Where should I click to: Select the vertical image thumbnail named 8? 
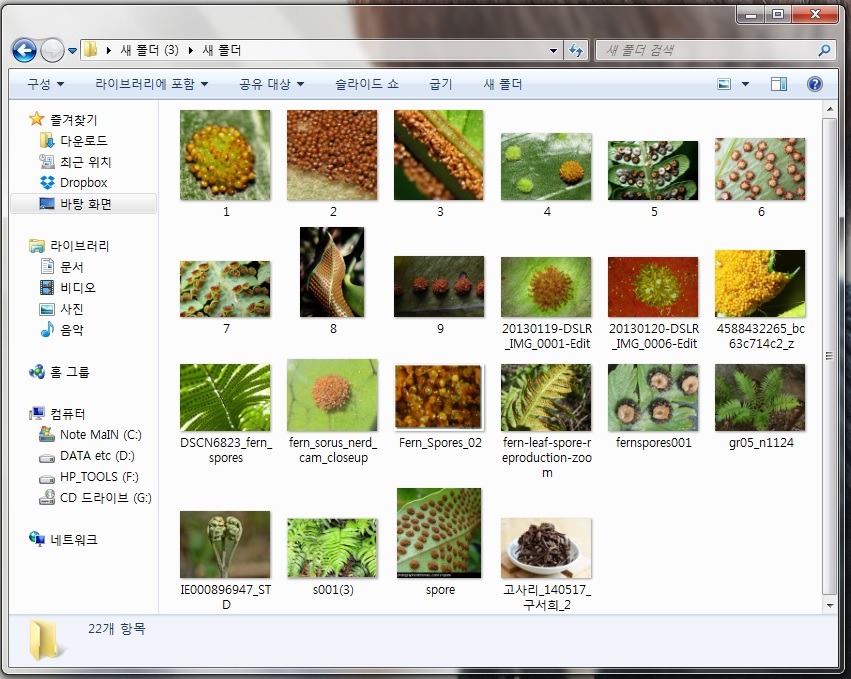coord(332,272)
